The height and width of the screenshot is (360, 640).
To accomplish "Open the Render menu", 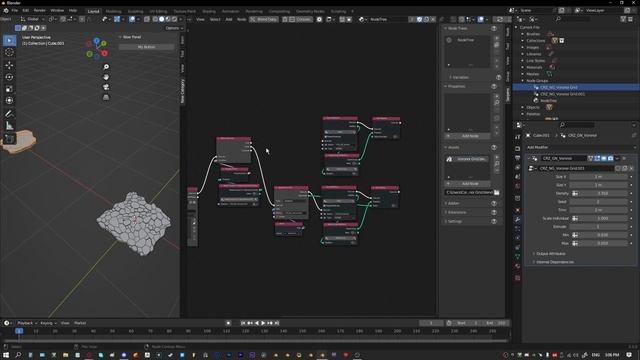I will [x=40, y=11].
